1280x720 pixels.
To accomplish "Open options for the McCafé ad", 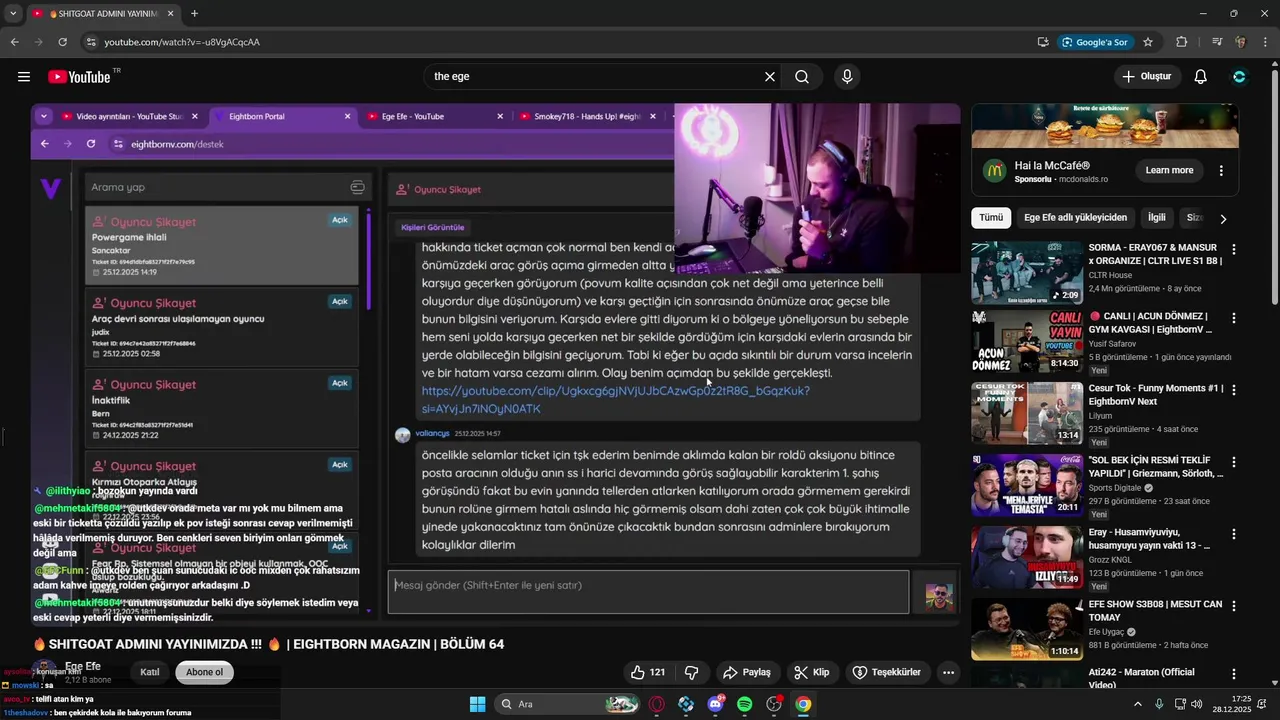I will (x=1221, y=171).
